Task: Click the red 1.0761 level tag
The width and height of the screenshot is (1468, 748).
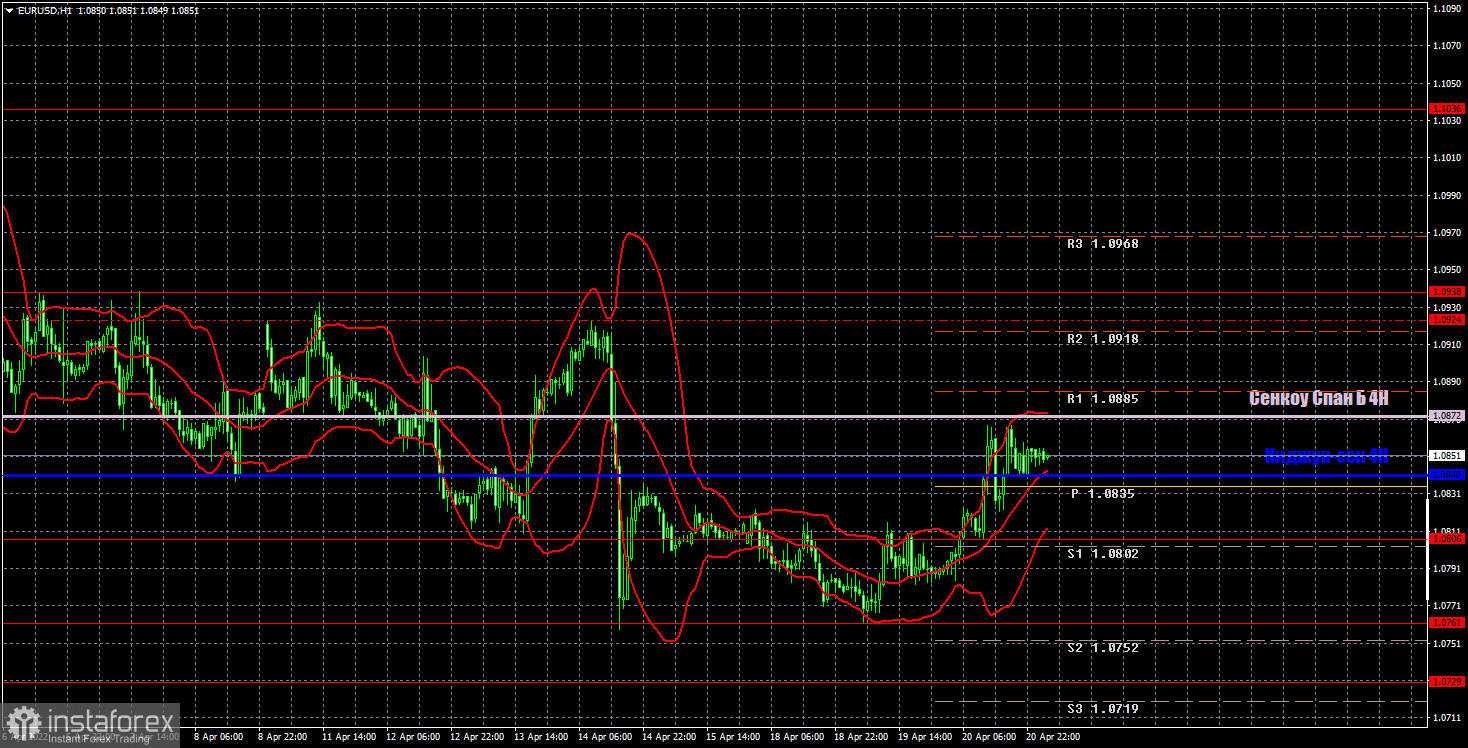Action: pos(1447,622)
